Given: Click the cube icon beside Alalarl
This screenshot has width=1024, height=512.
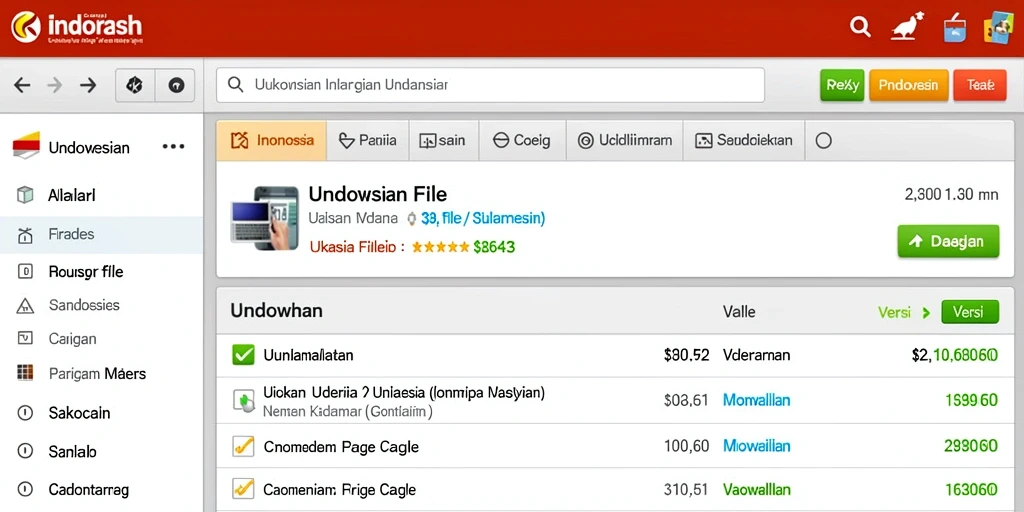Looking at the screenshot, I should tap(25, 195).
